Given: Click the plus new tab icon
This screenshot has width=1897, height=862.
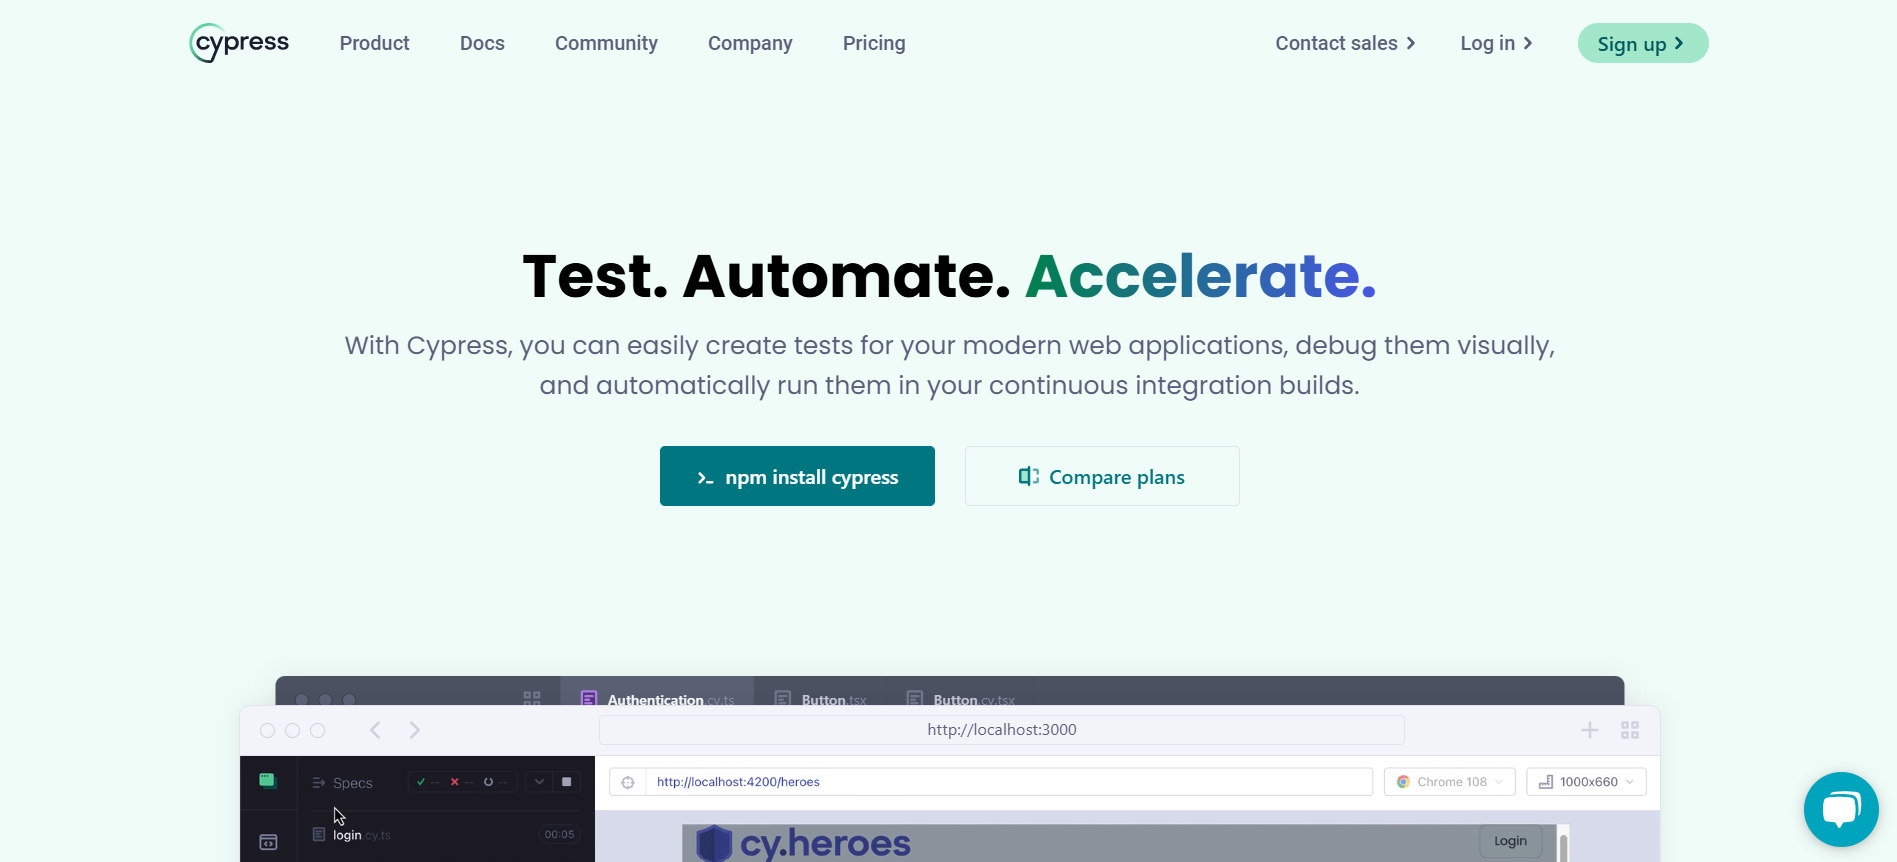Looking at the screenshot, I should click(1589, 730).
